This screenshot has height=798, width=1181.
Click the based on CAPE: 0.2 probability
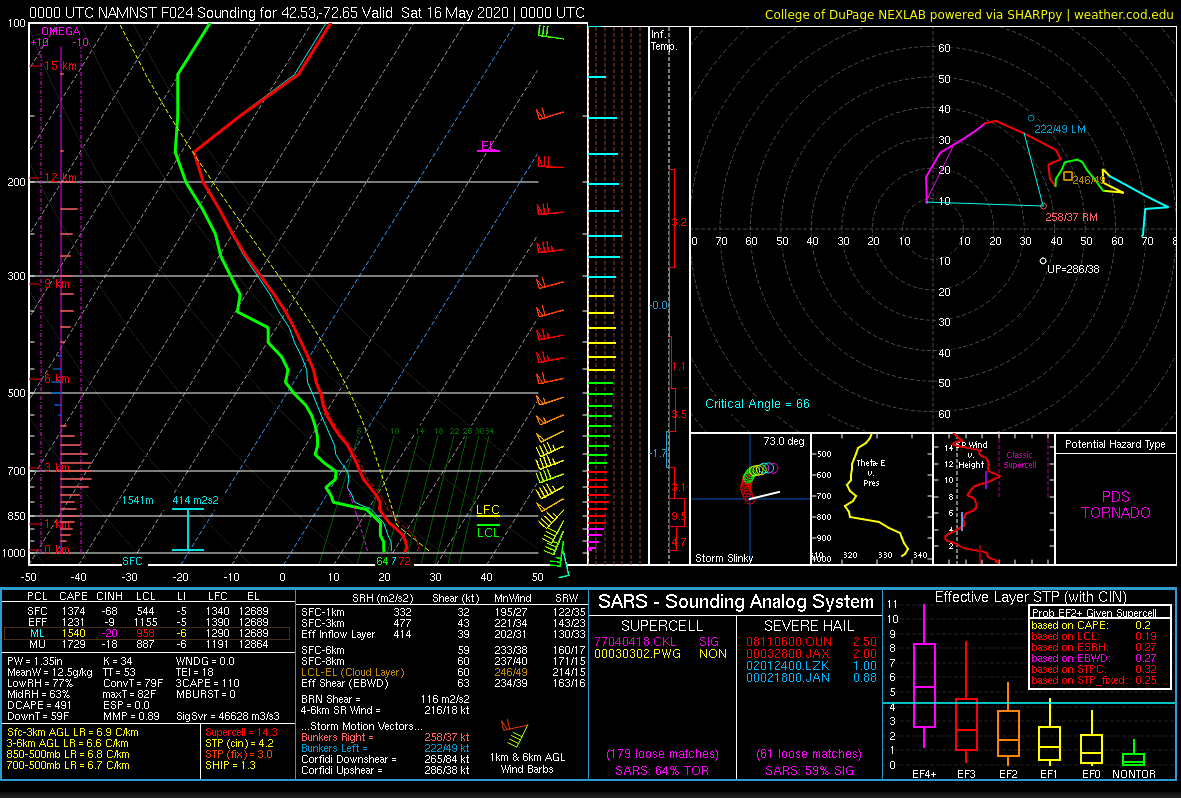[1091, 625]
